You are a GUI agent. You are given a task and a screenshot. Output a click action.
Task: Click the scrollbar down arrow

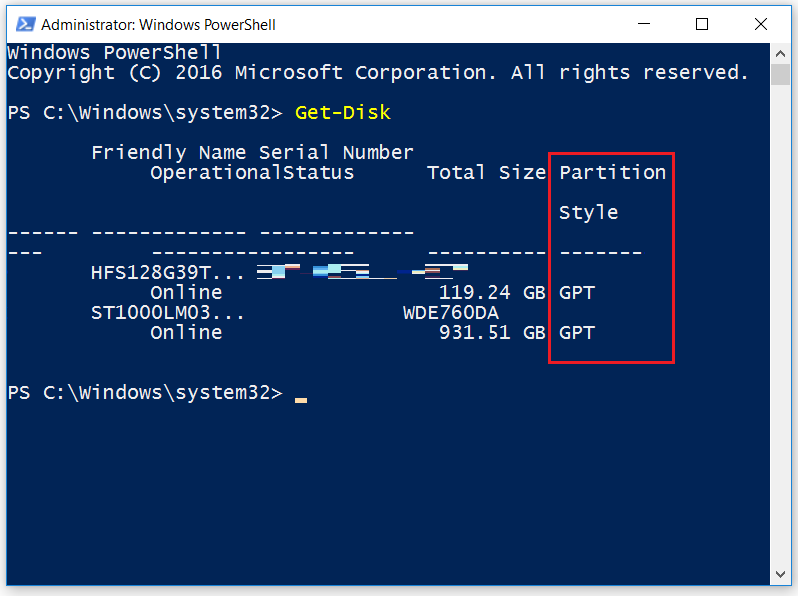coord(780,574)
